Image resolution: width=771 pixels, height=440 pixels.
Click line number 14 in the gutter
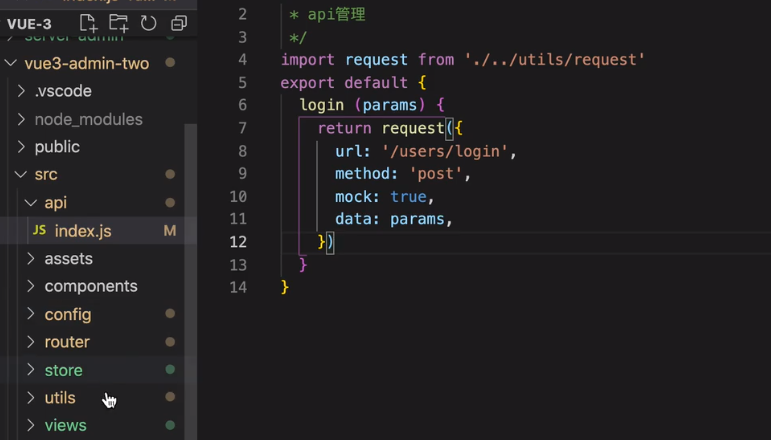coord(238,287)
